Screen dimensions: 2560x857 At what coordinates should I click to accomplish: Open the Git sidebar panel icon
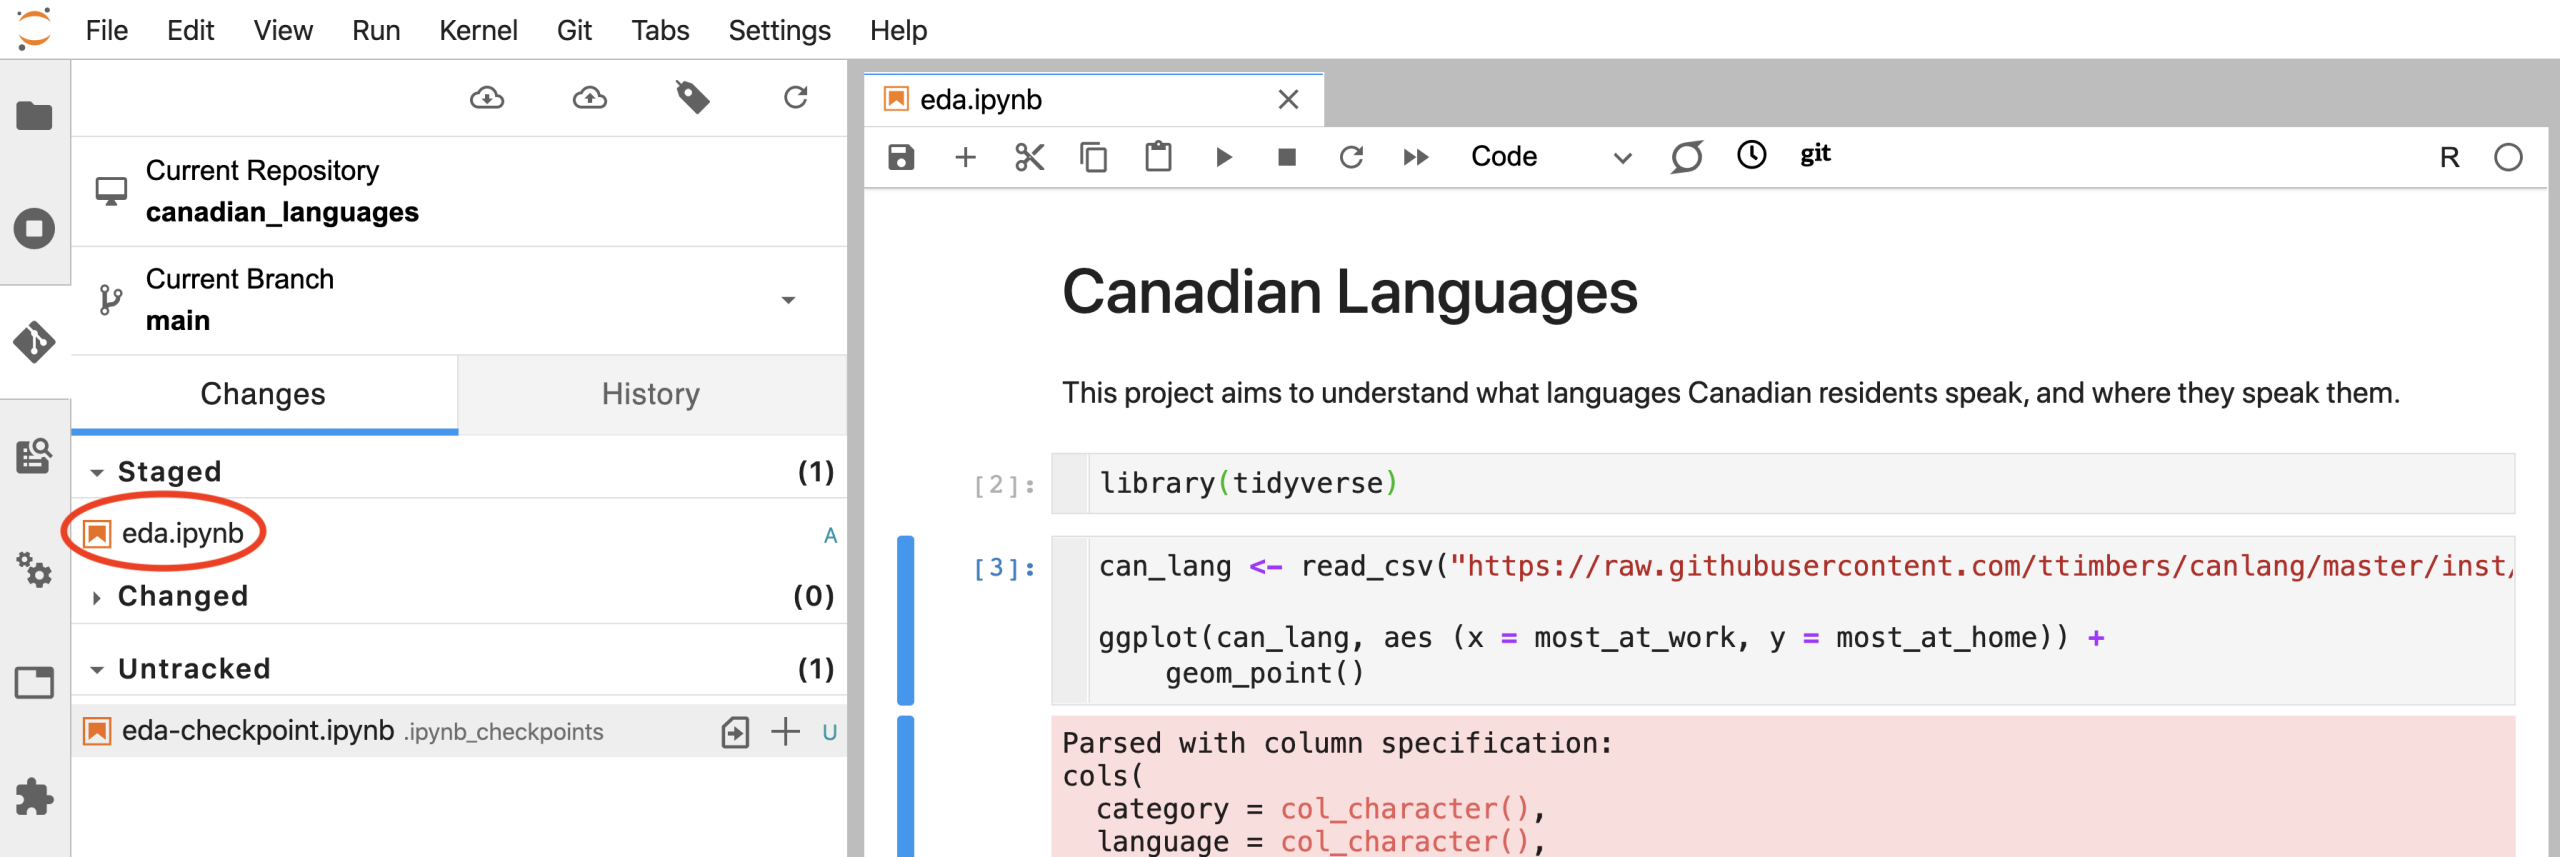tap(34, 342)
